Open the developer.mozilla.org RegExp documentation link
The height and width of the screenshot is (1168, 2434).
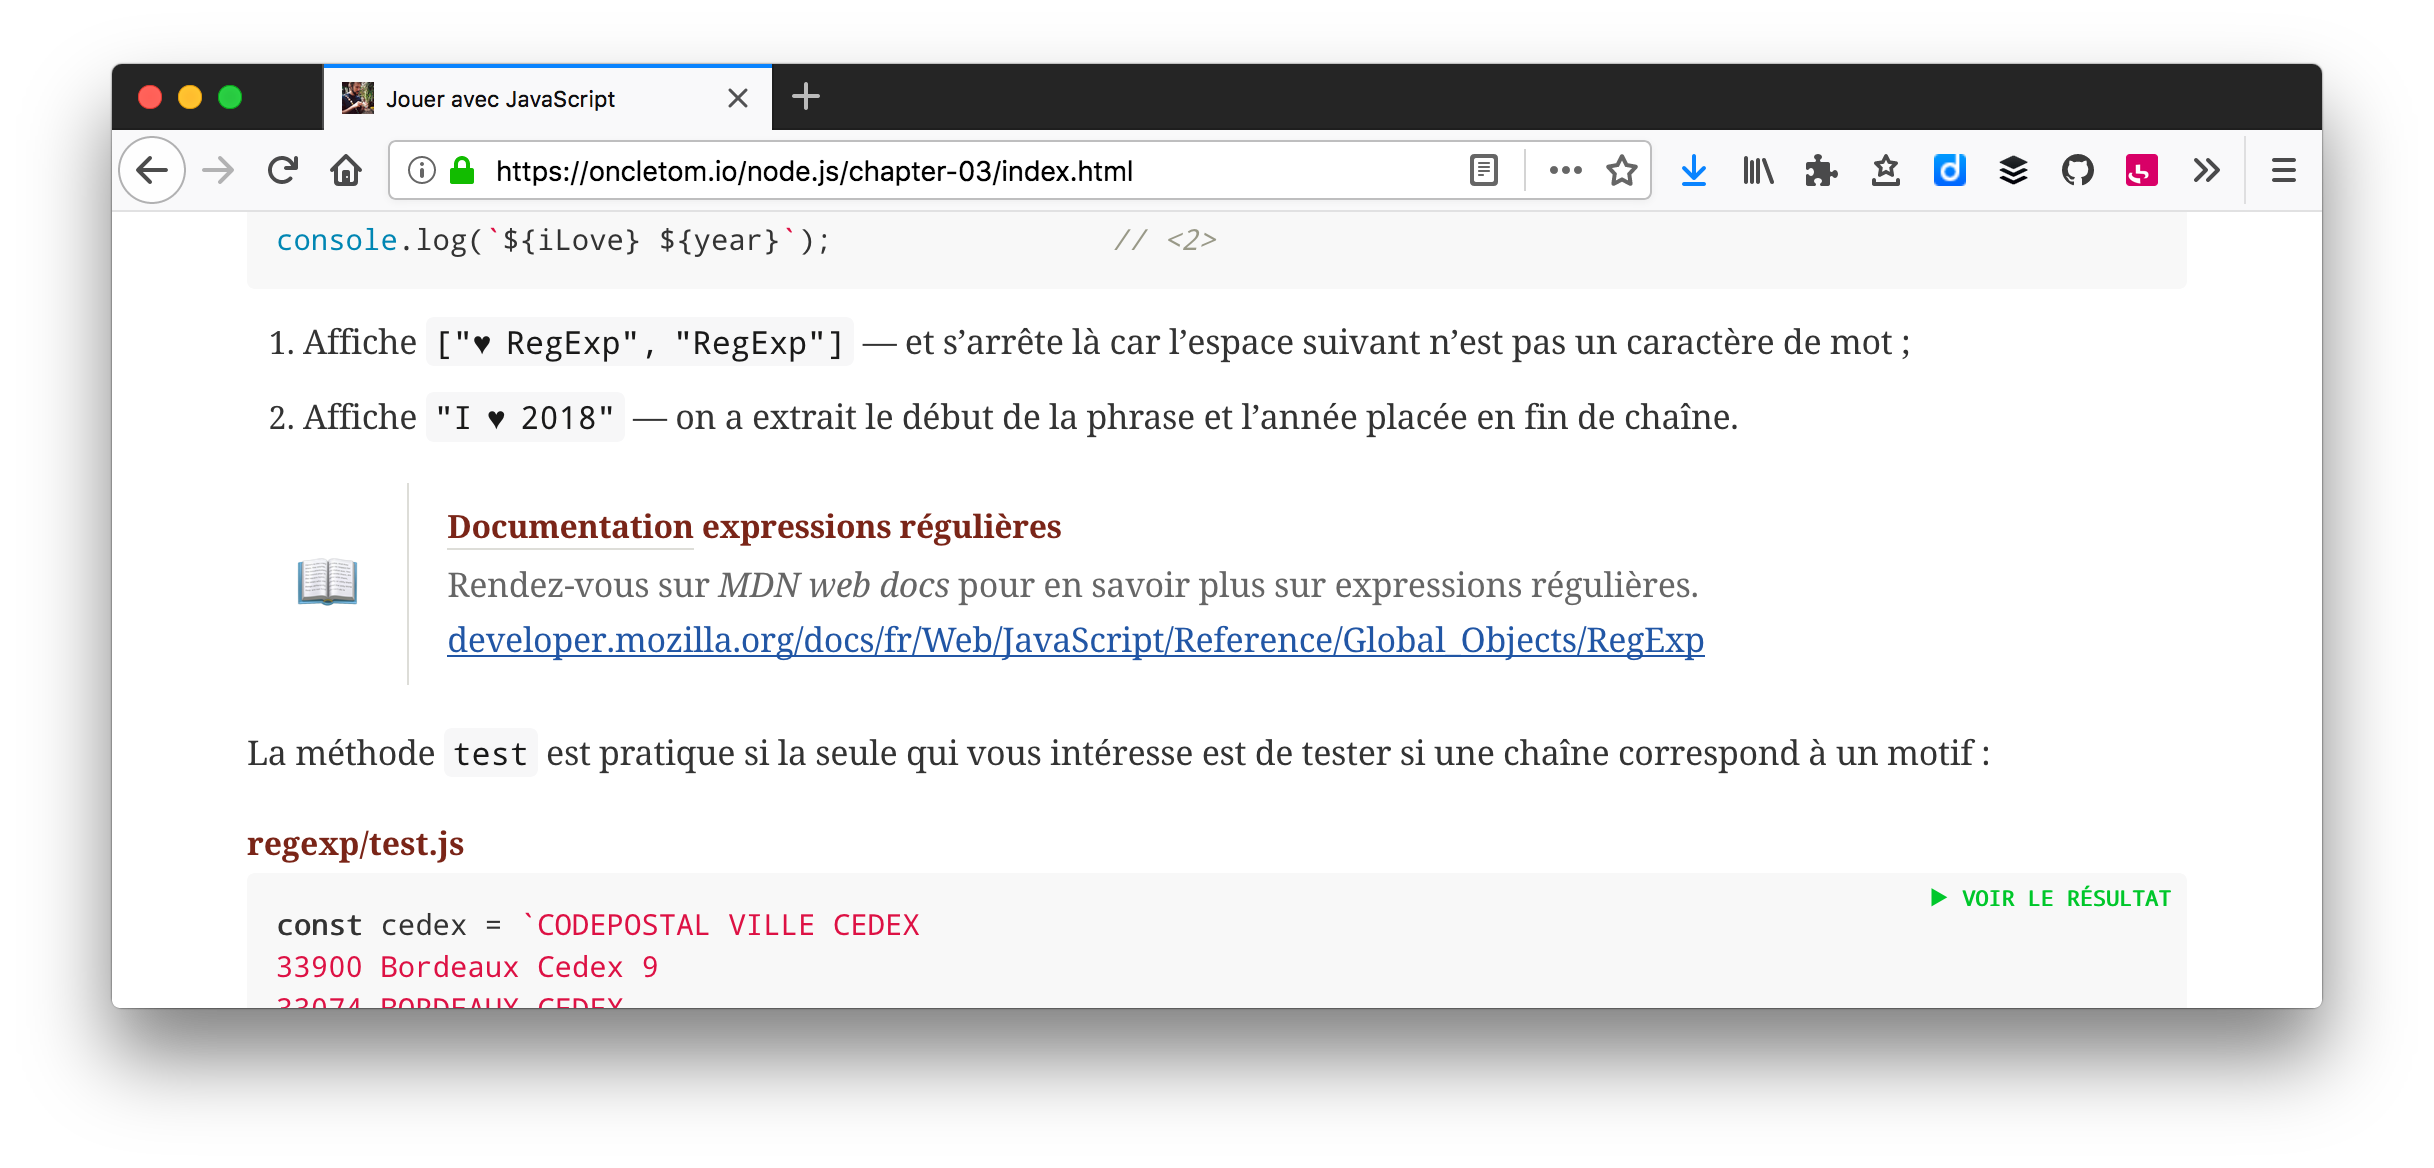[1076, 640]
